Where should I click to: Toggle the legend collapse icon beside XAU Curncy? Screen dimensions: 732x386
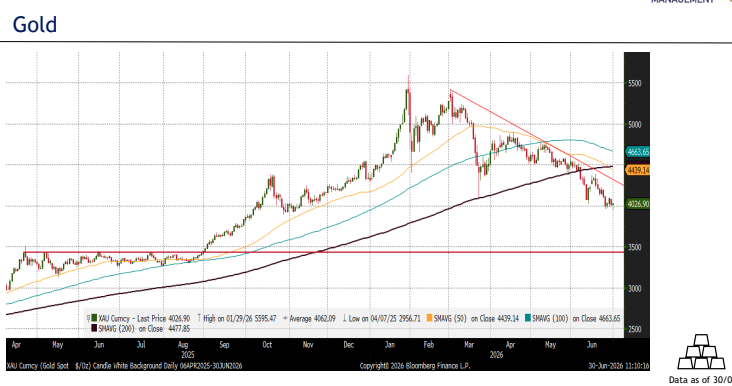(89, 318)
